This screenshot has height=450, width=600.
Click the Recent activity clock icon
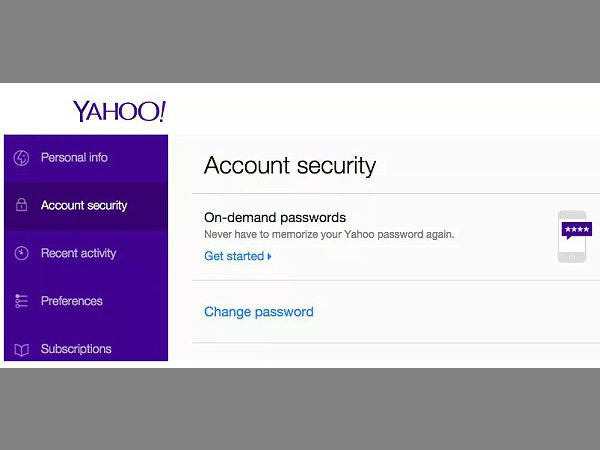[21, 254]
